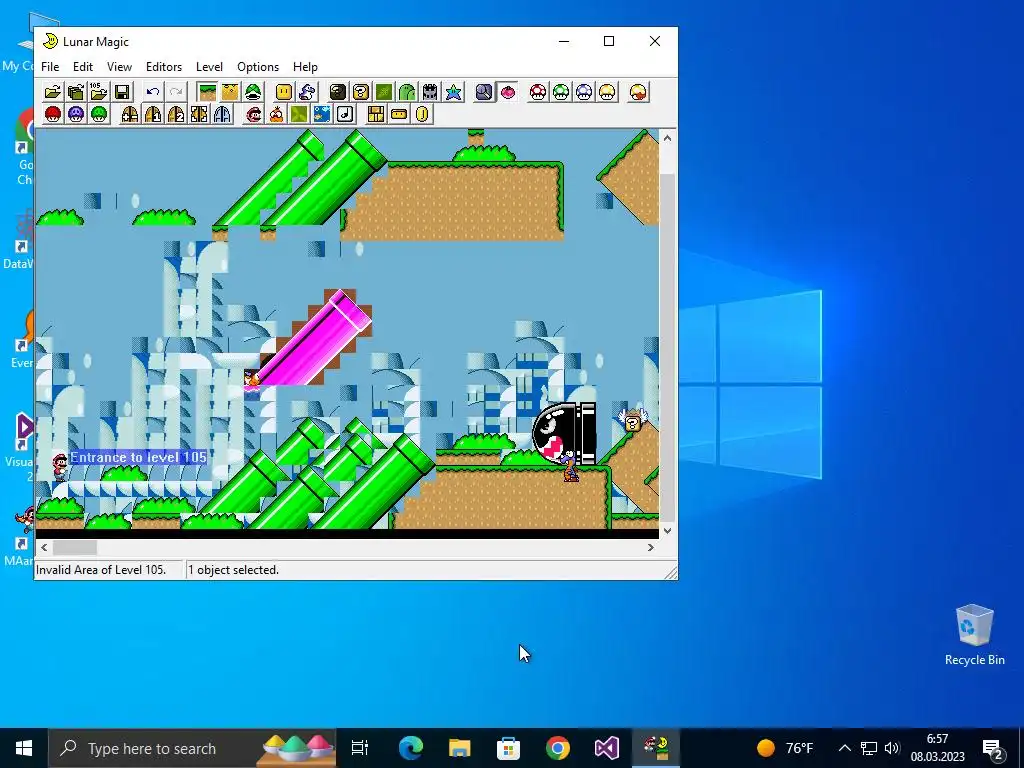Screen dimensions: 1024x768
Task: Click 'Invalid Area of Level 105.' status text
Action: point(101,569)
